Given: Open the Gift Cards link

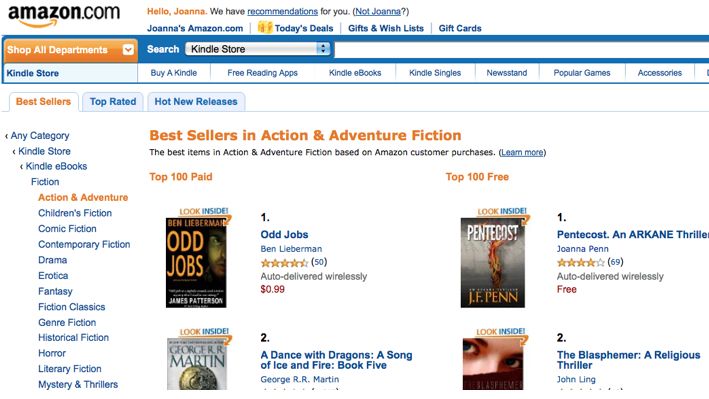Looking at the screenshot, I should pyautogui.click(x=460, y=28).
